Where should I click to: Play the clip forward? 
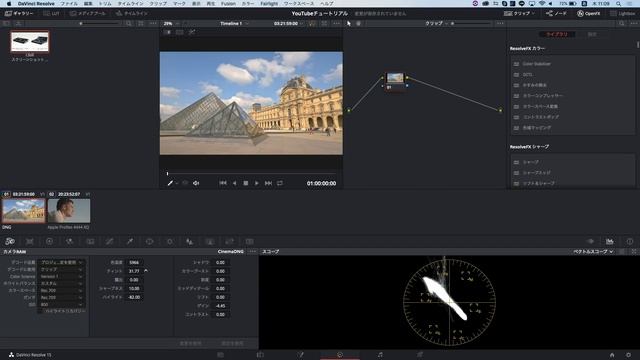(x=257, y=183)
